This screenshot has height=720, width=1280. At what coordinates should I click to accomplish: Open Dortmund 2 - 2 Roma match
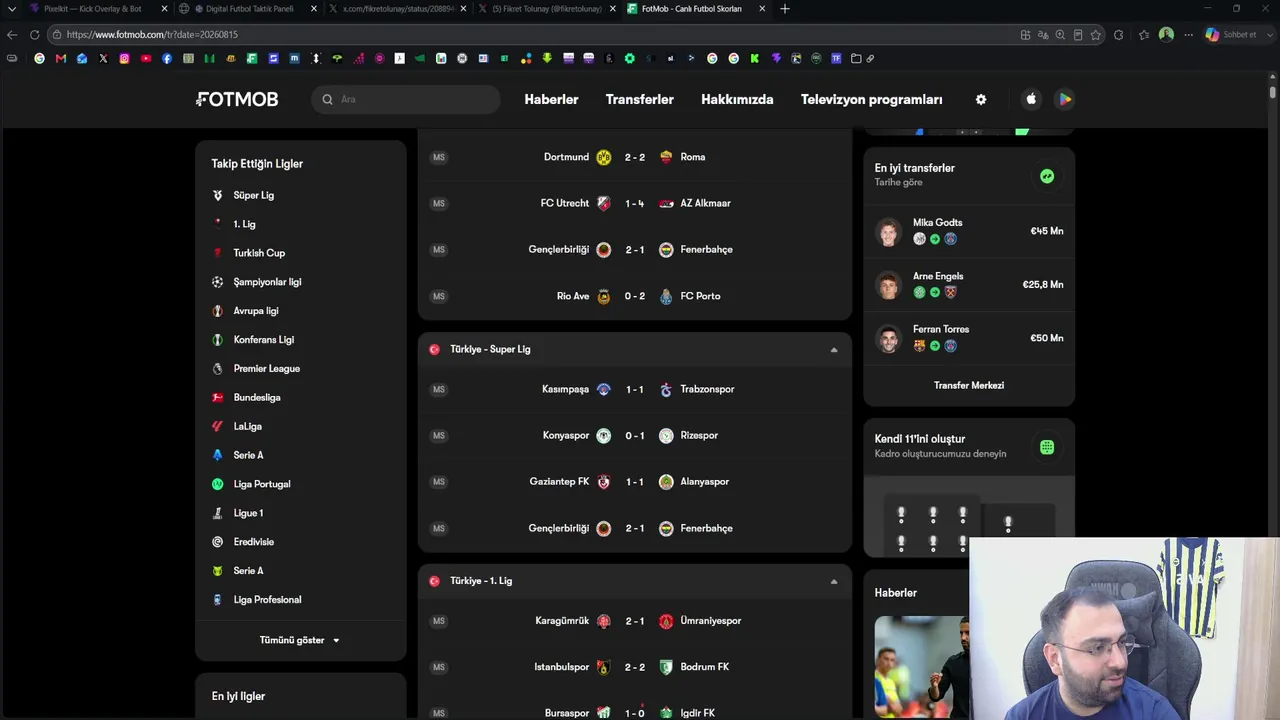click(635, 157)
